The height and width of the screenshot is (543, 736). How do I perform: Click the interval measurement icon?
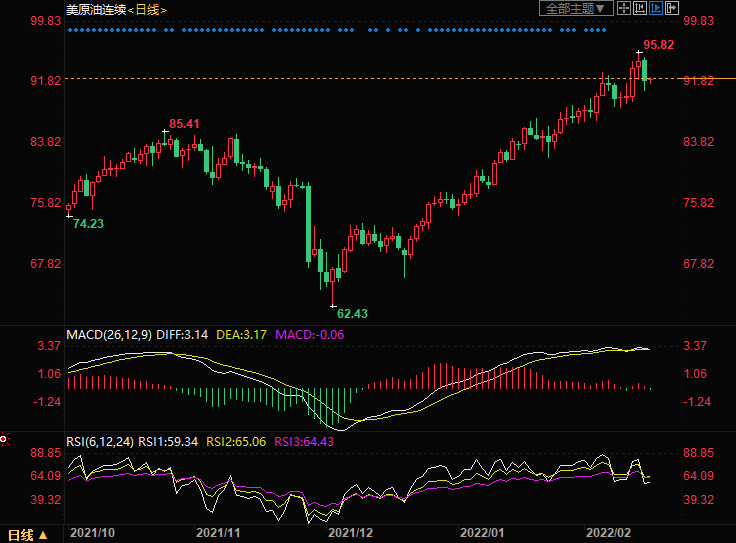point(640,9)
